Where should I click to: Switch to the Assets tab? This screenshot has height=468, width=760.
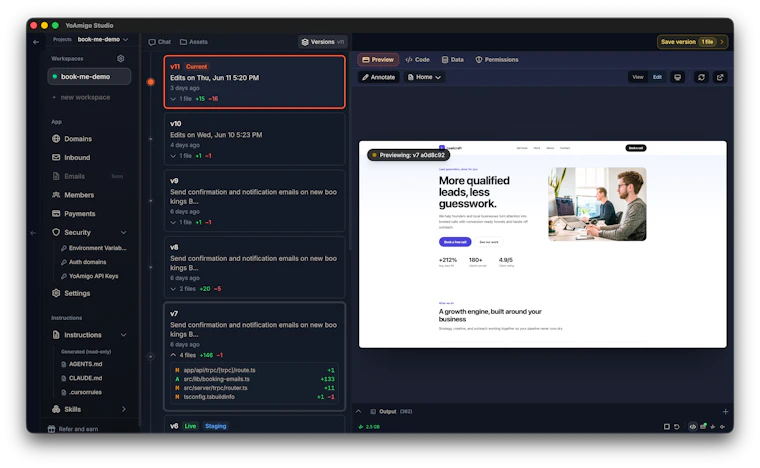pos(193,42)
